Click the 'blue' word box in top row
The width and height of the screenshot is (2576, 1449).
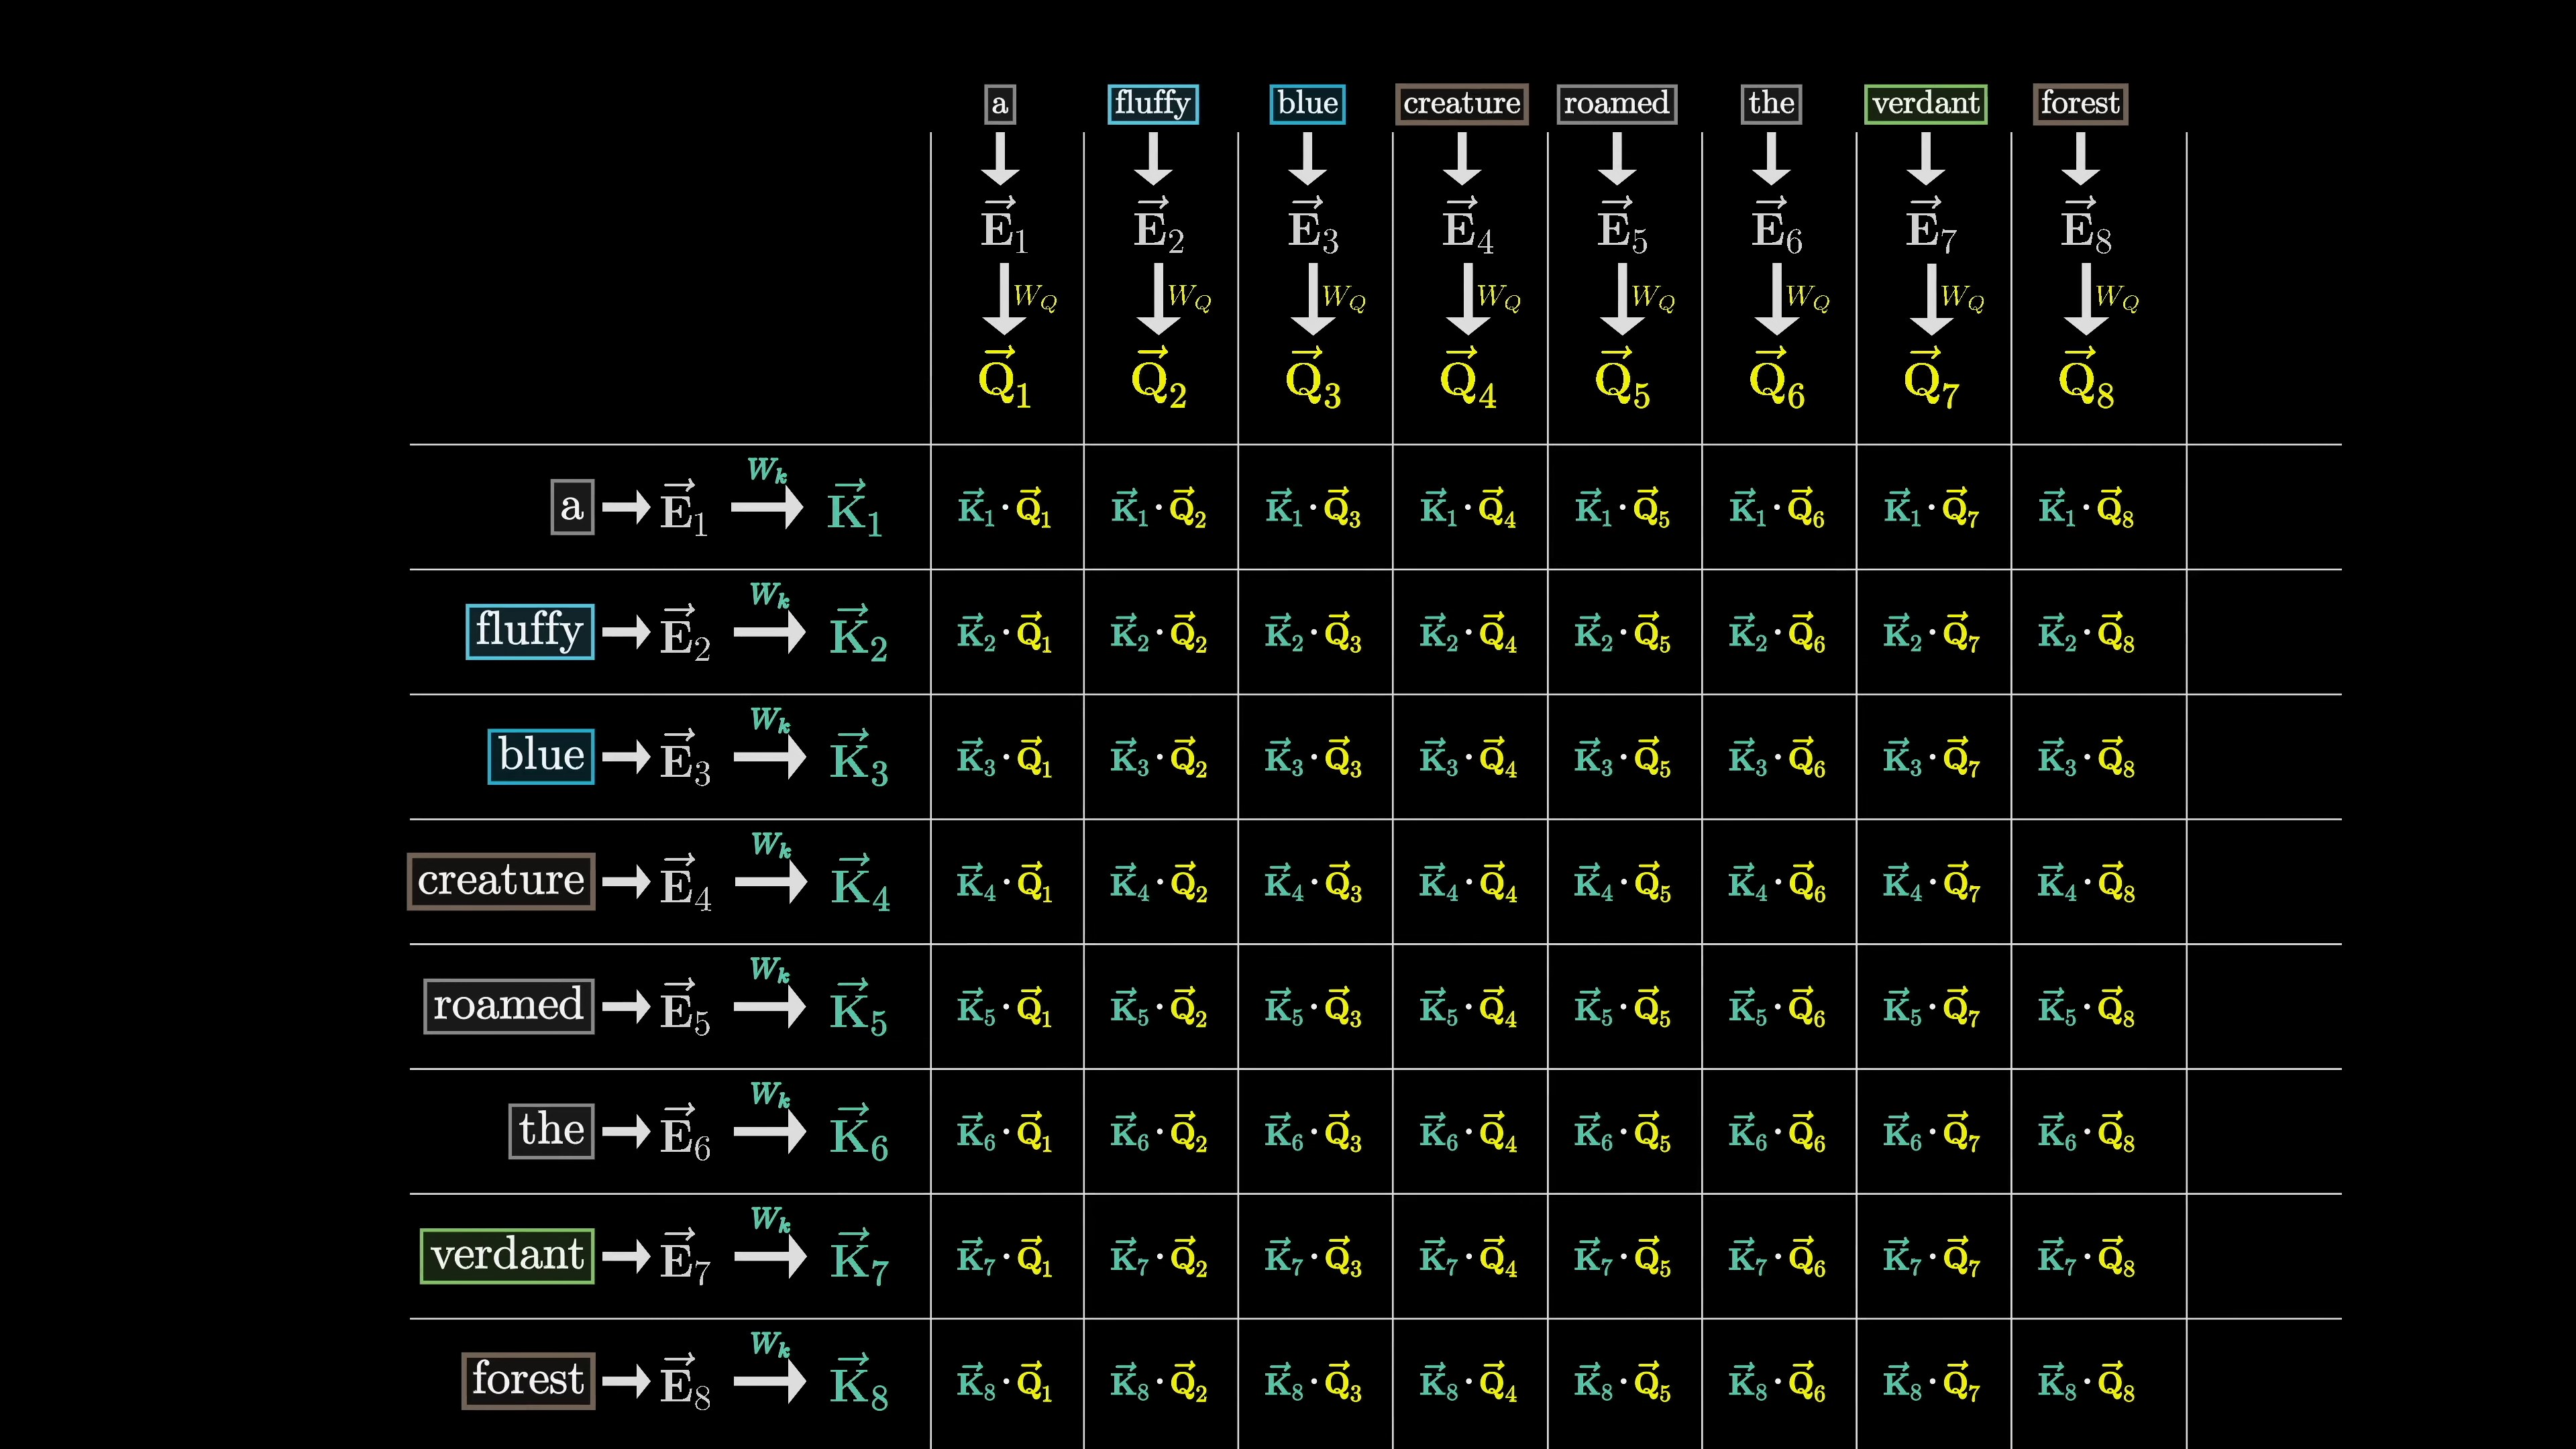[1307, 104]
